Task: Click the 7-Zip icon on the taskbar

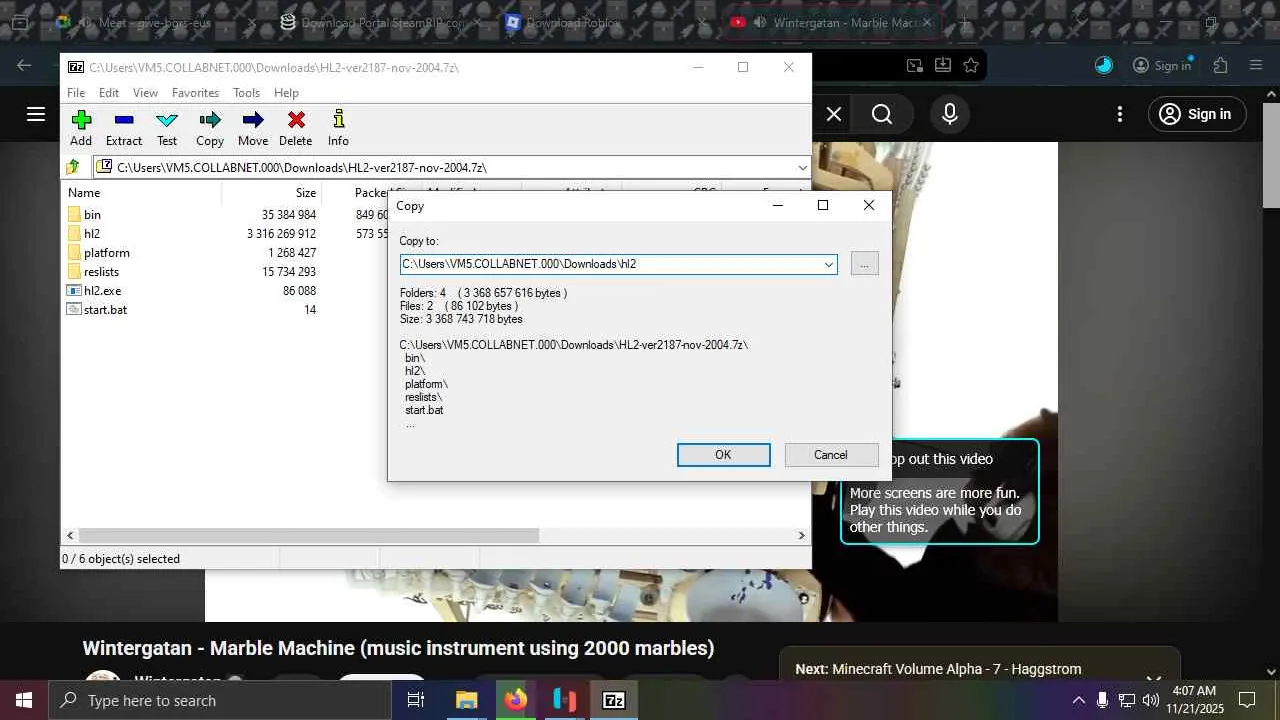Action: [x=614, y=700]
